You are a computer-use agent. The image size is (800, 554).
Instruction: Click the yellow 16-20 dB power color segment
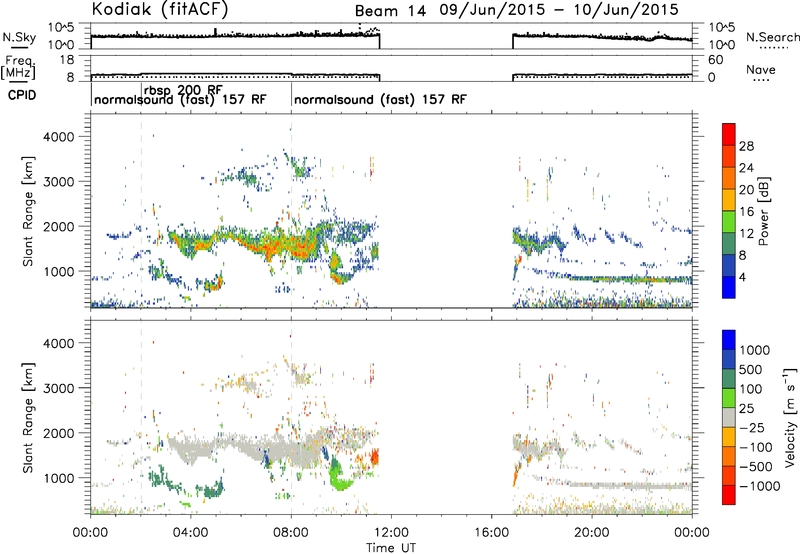[729, 200]
